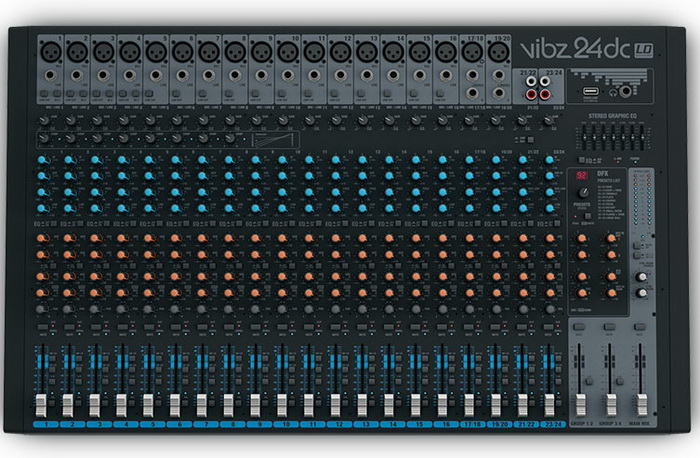This screenshot has width=700, height=458.
Task: Click the lowest blue EQ knob of channel 14
Action: coord(389,208)
